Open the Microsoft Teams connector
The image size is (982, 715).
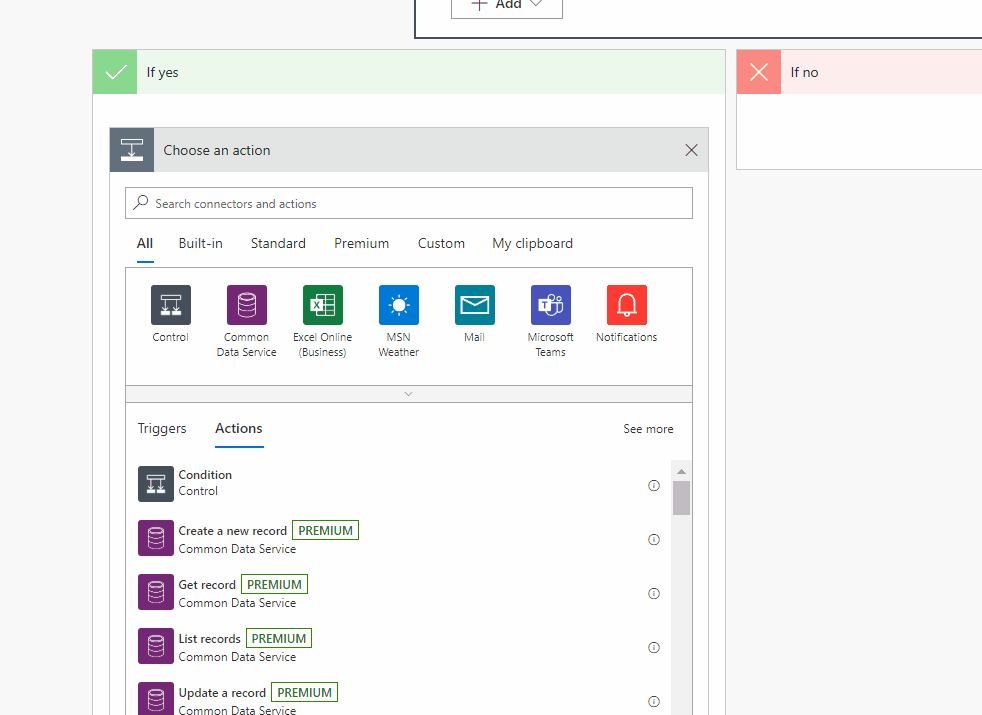pos(550,305)
